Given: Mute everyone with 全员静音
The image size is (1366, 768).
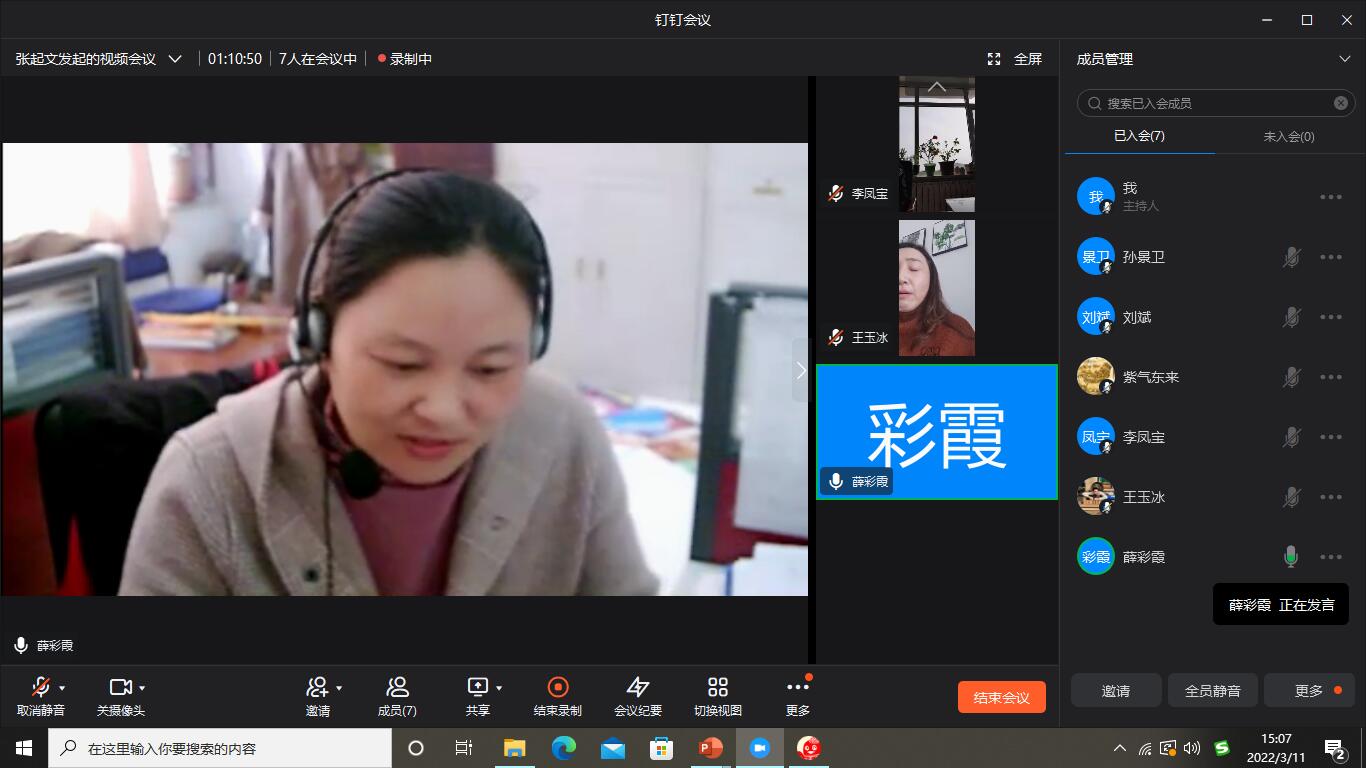Looking at the screenshot, I should [x=1213, y=690].
